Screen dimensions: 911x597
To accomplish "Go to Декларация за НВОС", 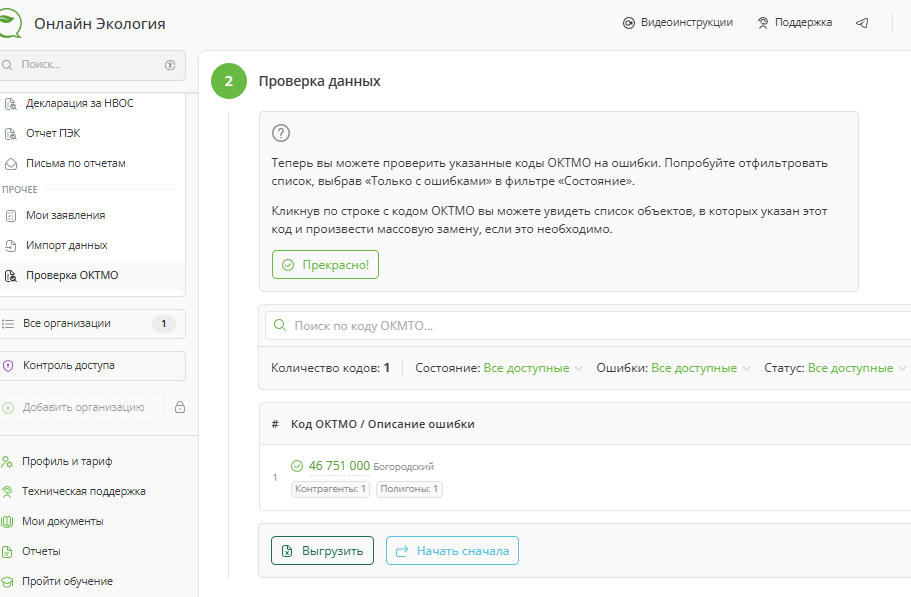I will [x=79, y=103].
